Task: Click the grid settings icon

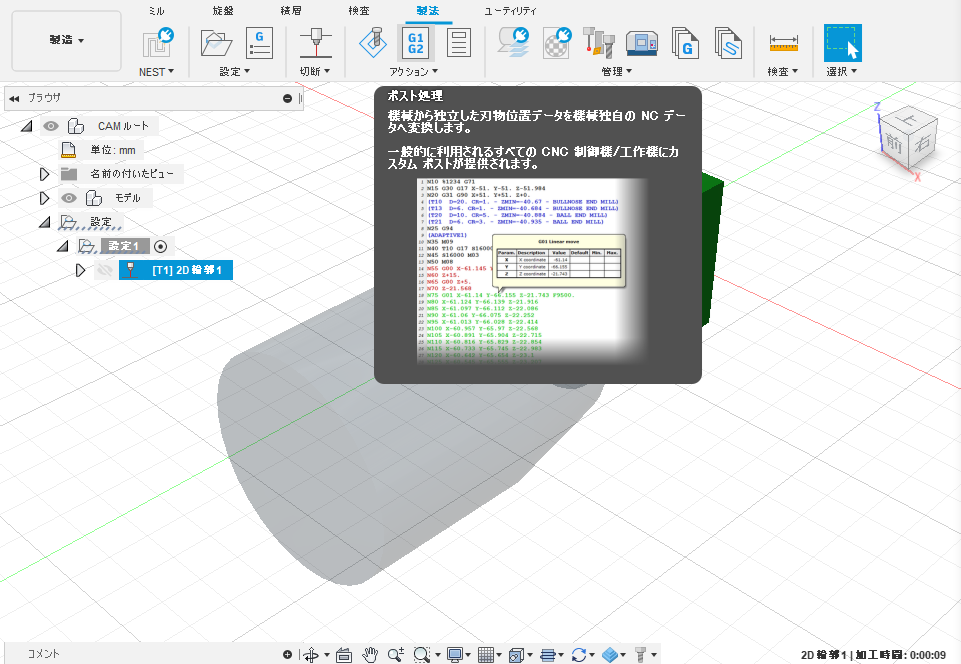Action: 485,655
